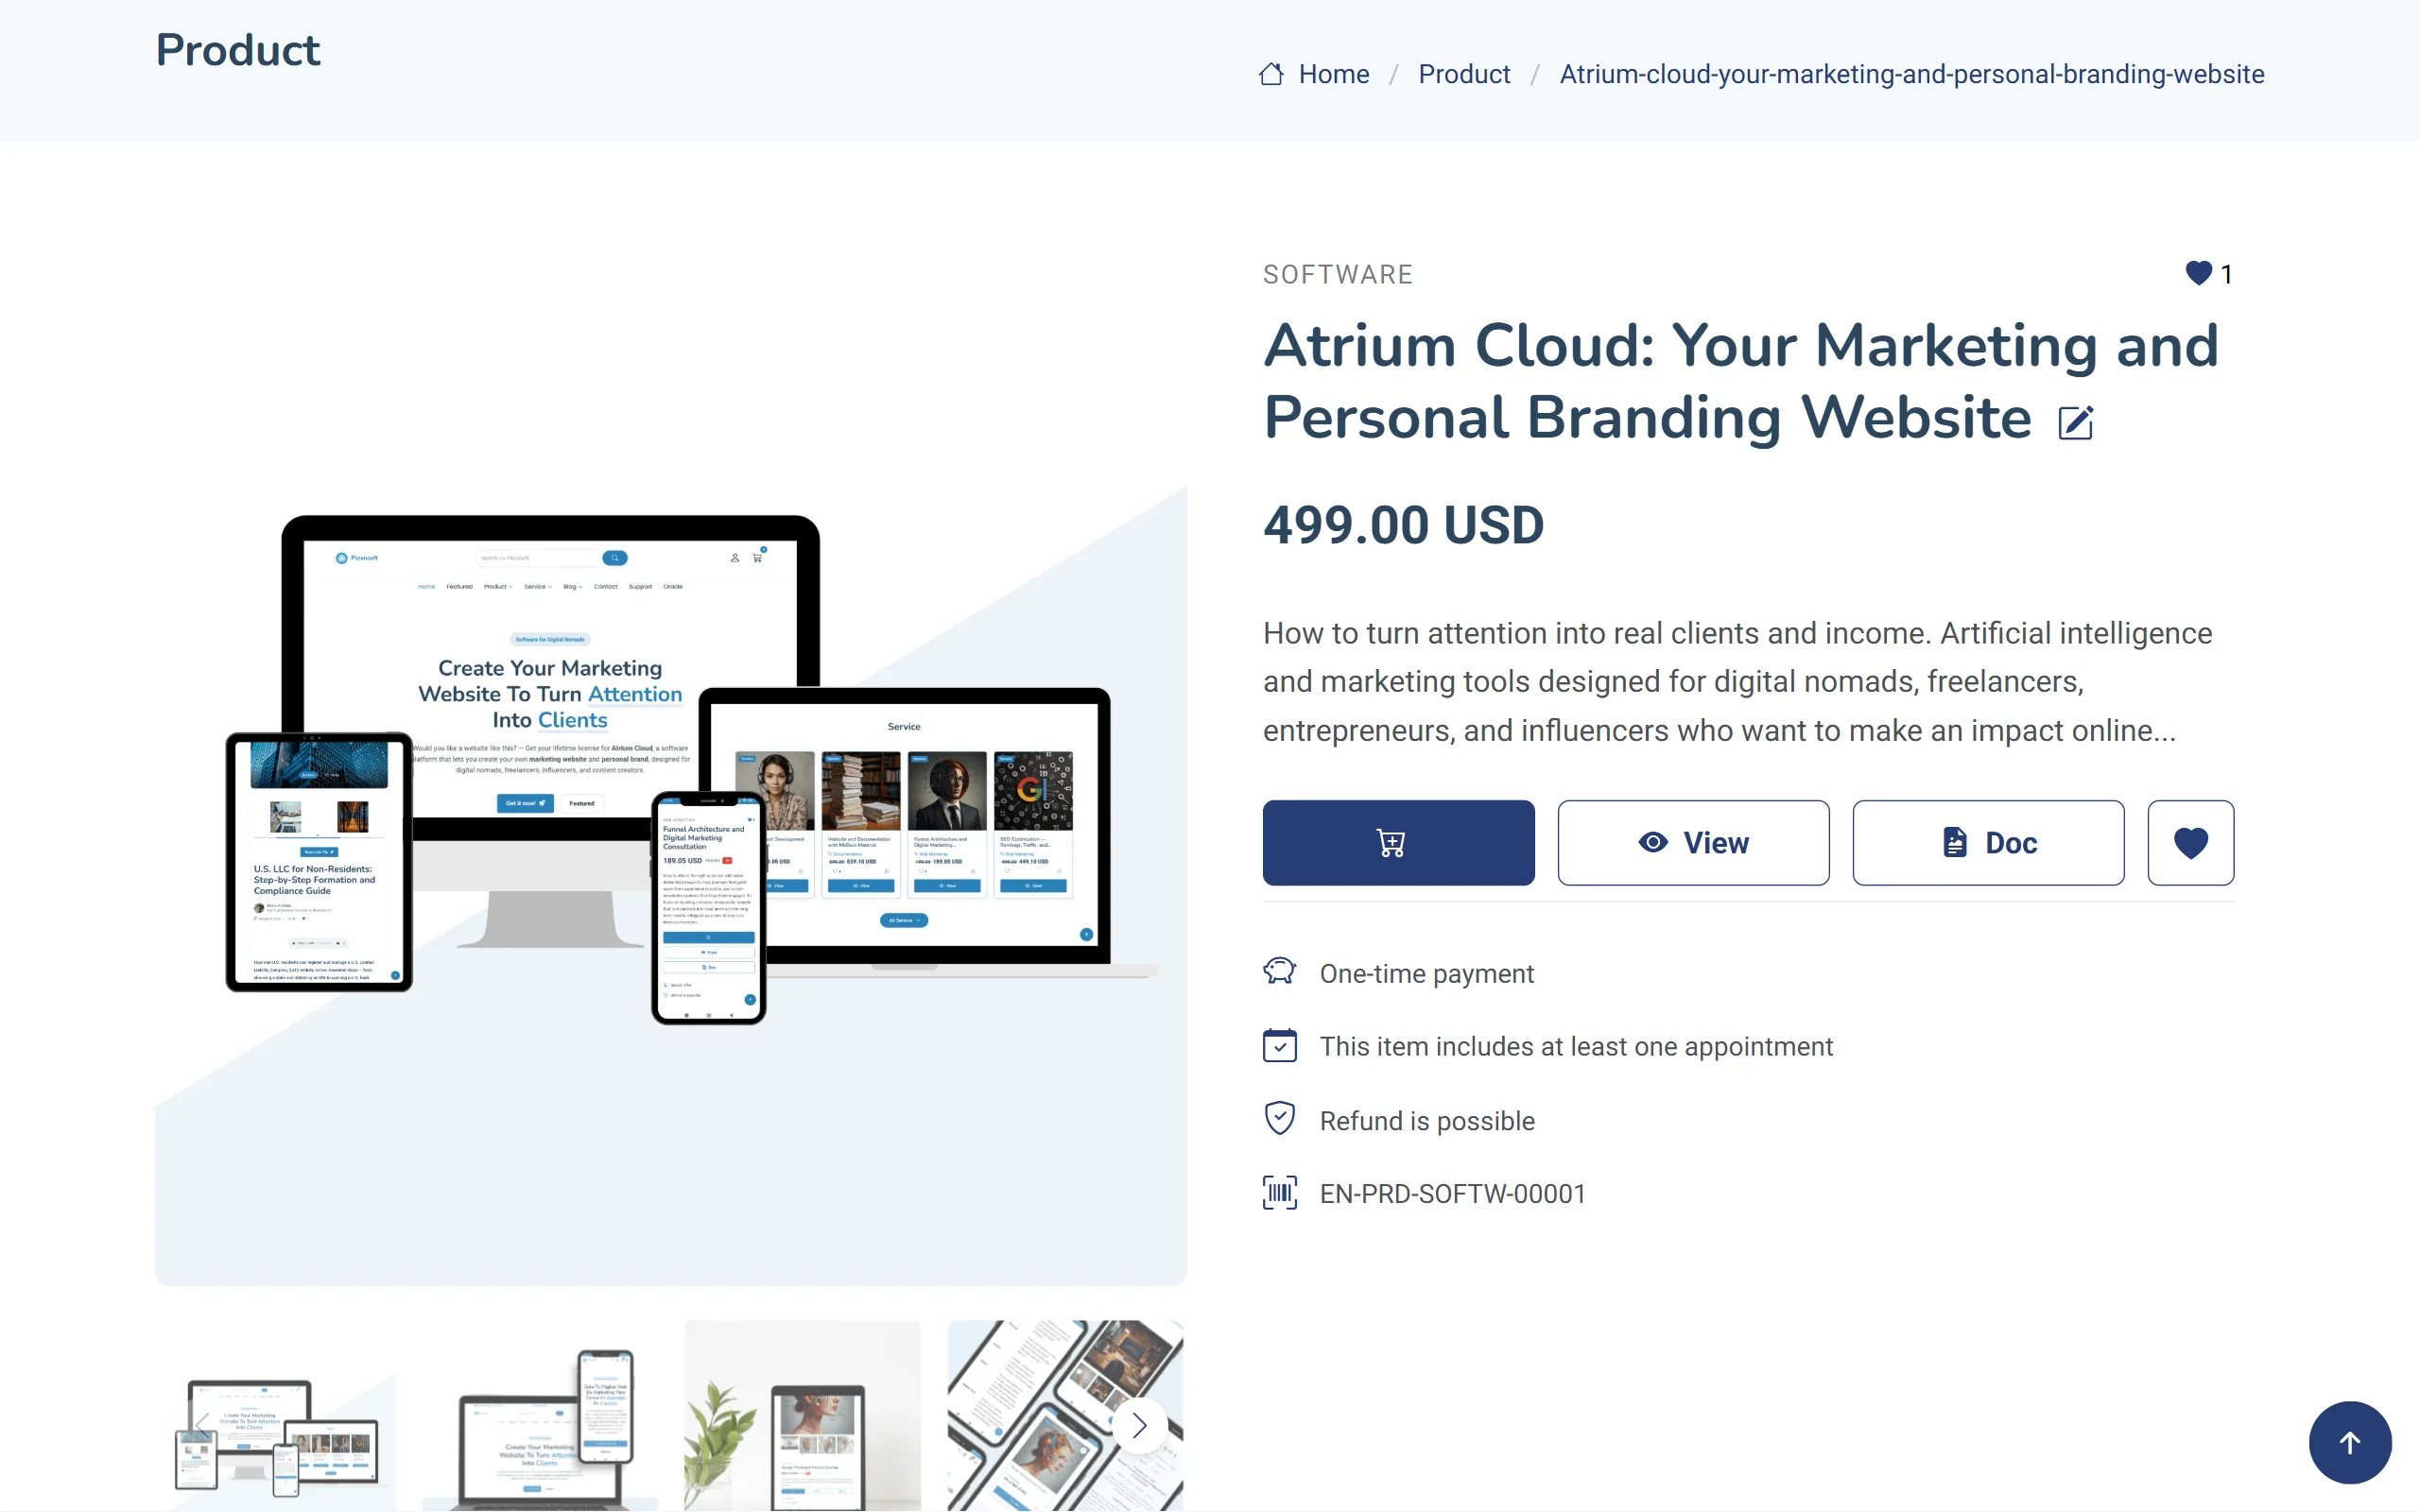
Task: Click the heart icon beside like count 1
Action: pos(2198,273)
